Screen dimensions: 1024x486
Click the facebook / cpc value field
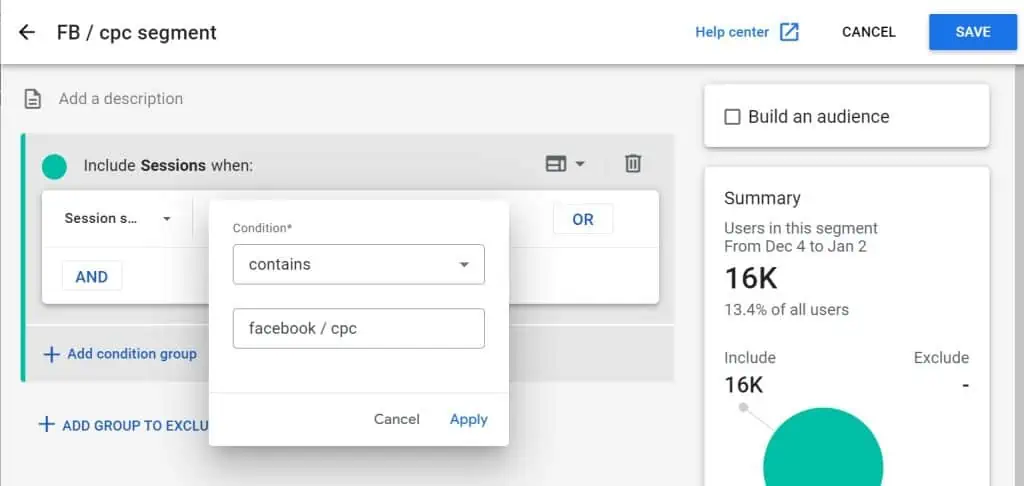coord(359,329)
